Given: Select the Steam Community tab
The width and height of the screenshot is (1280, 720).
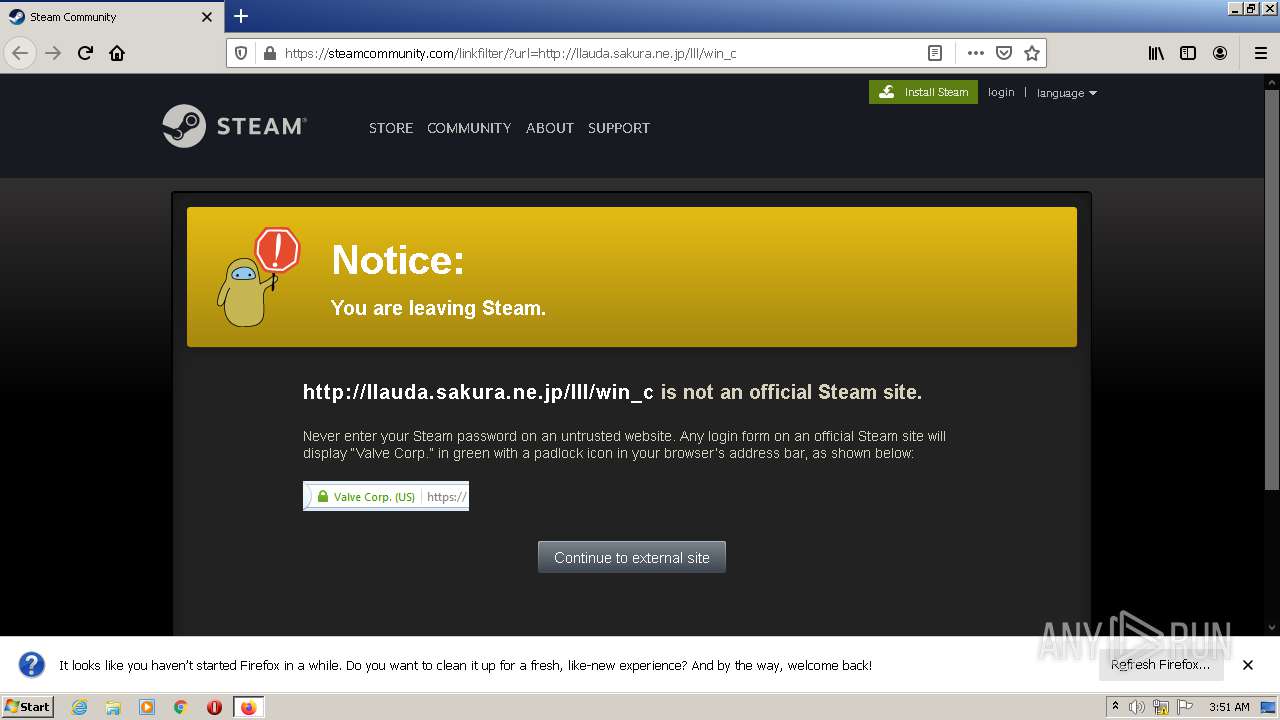Looking at the screenshot, I should tap(112, 17).
